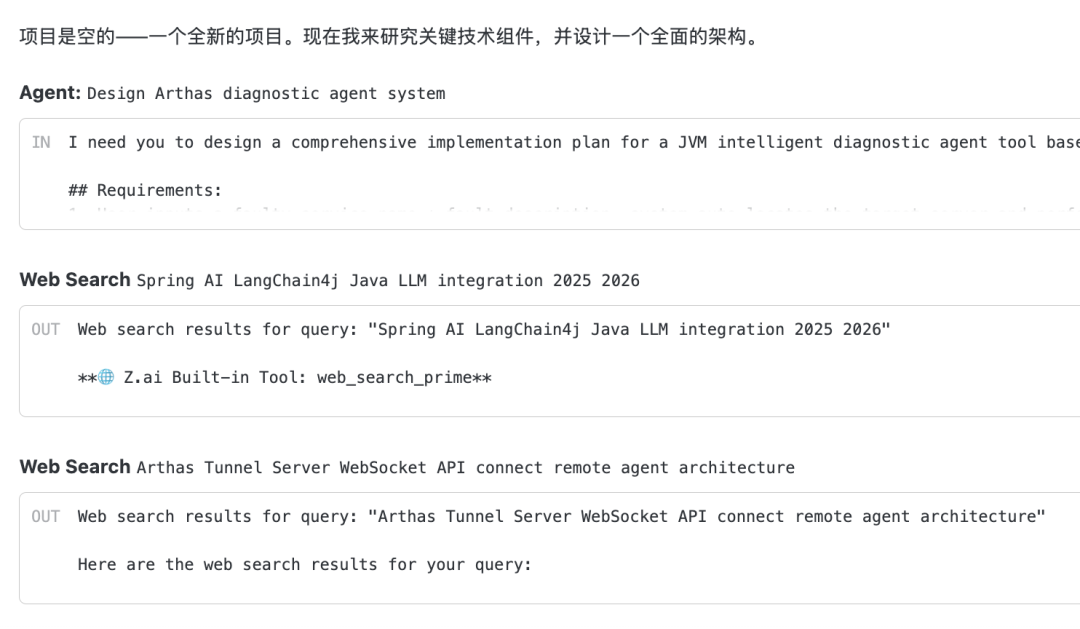The width and height of the screenshot is (1080, 629).
Task: Click the IN badge in Agent block
Action: click(41, 142)
